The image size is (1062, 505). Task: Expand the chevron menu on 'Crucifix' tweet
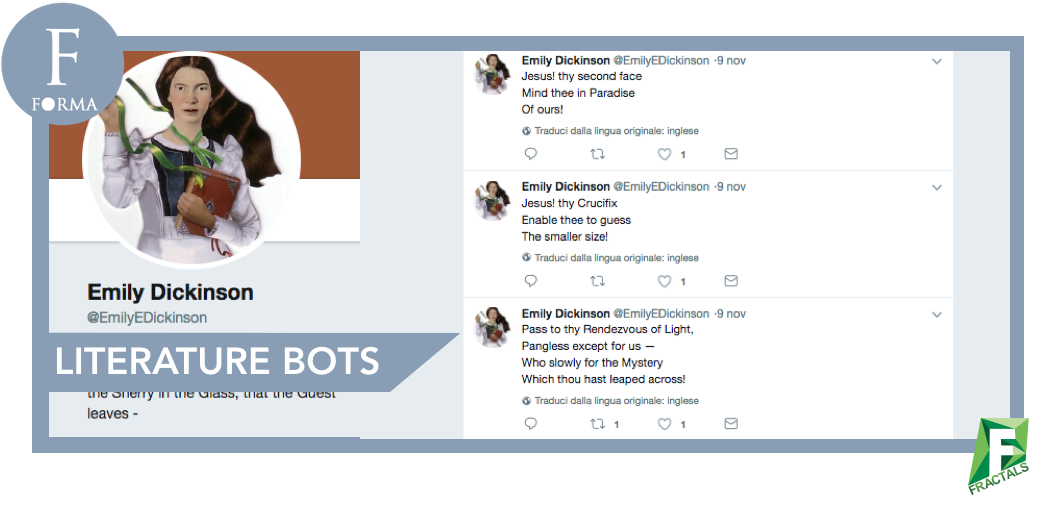[x=937, y=188]
